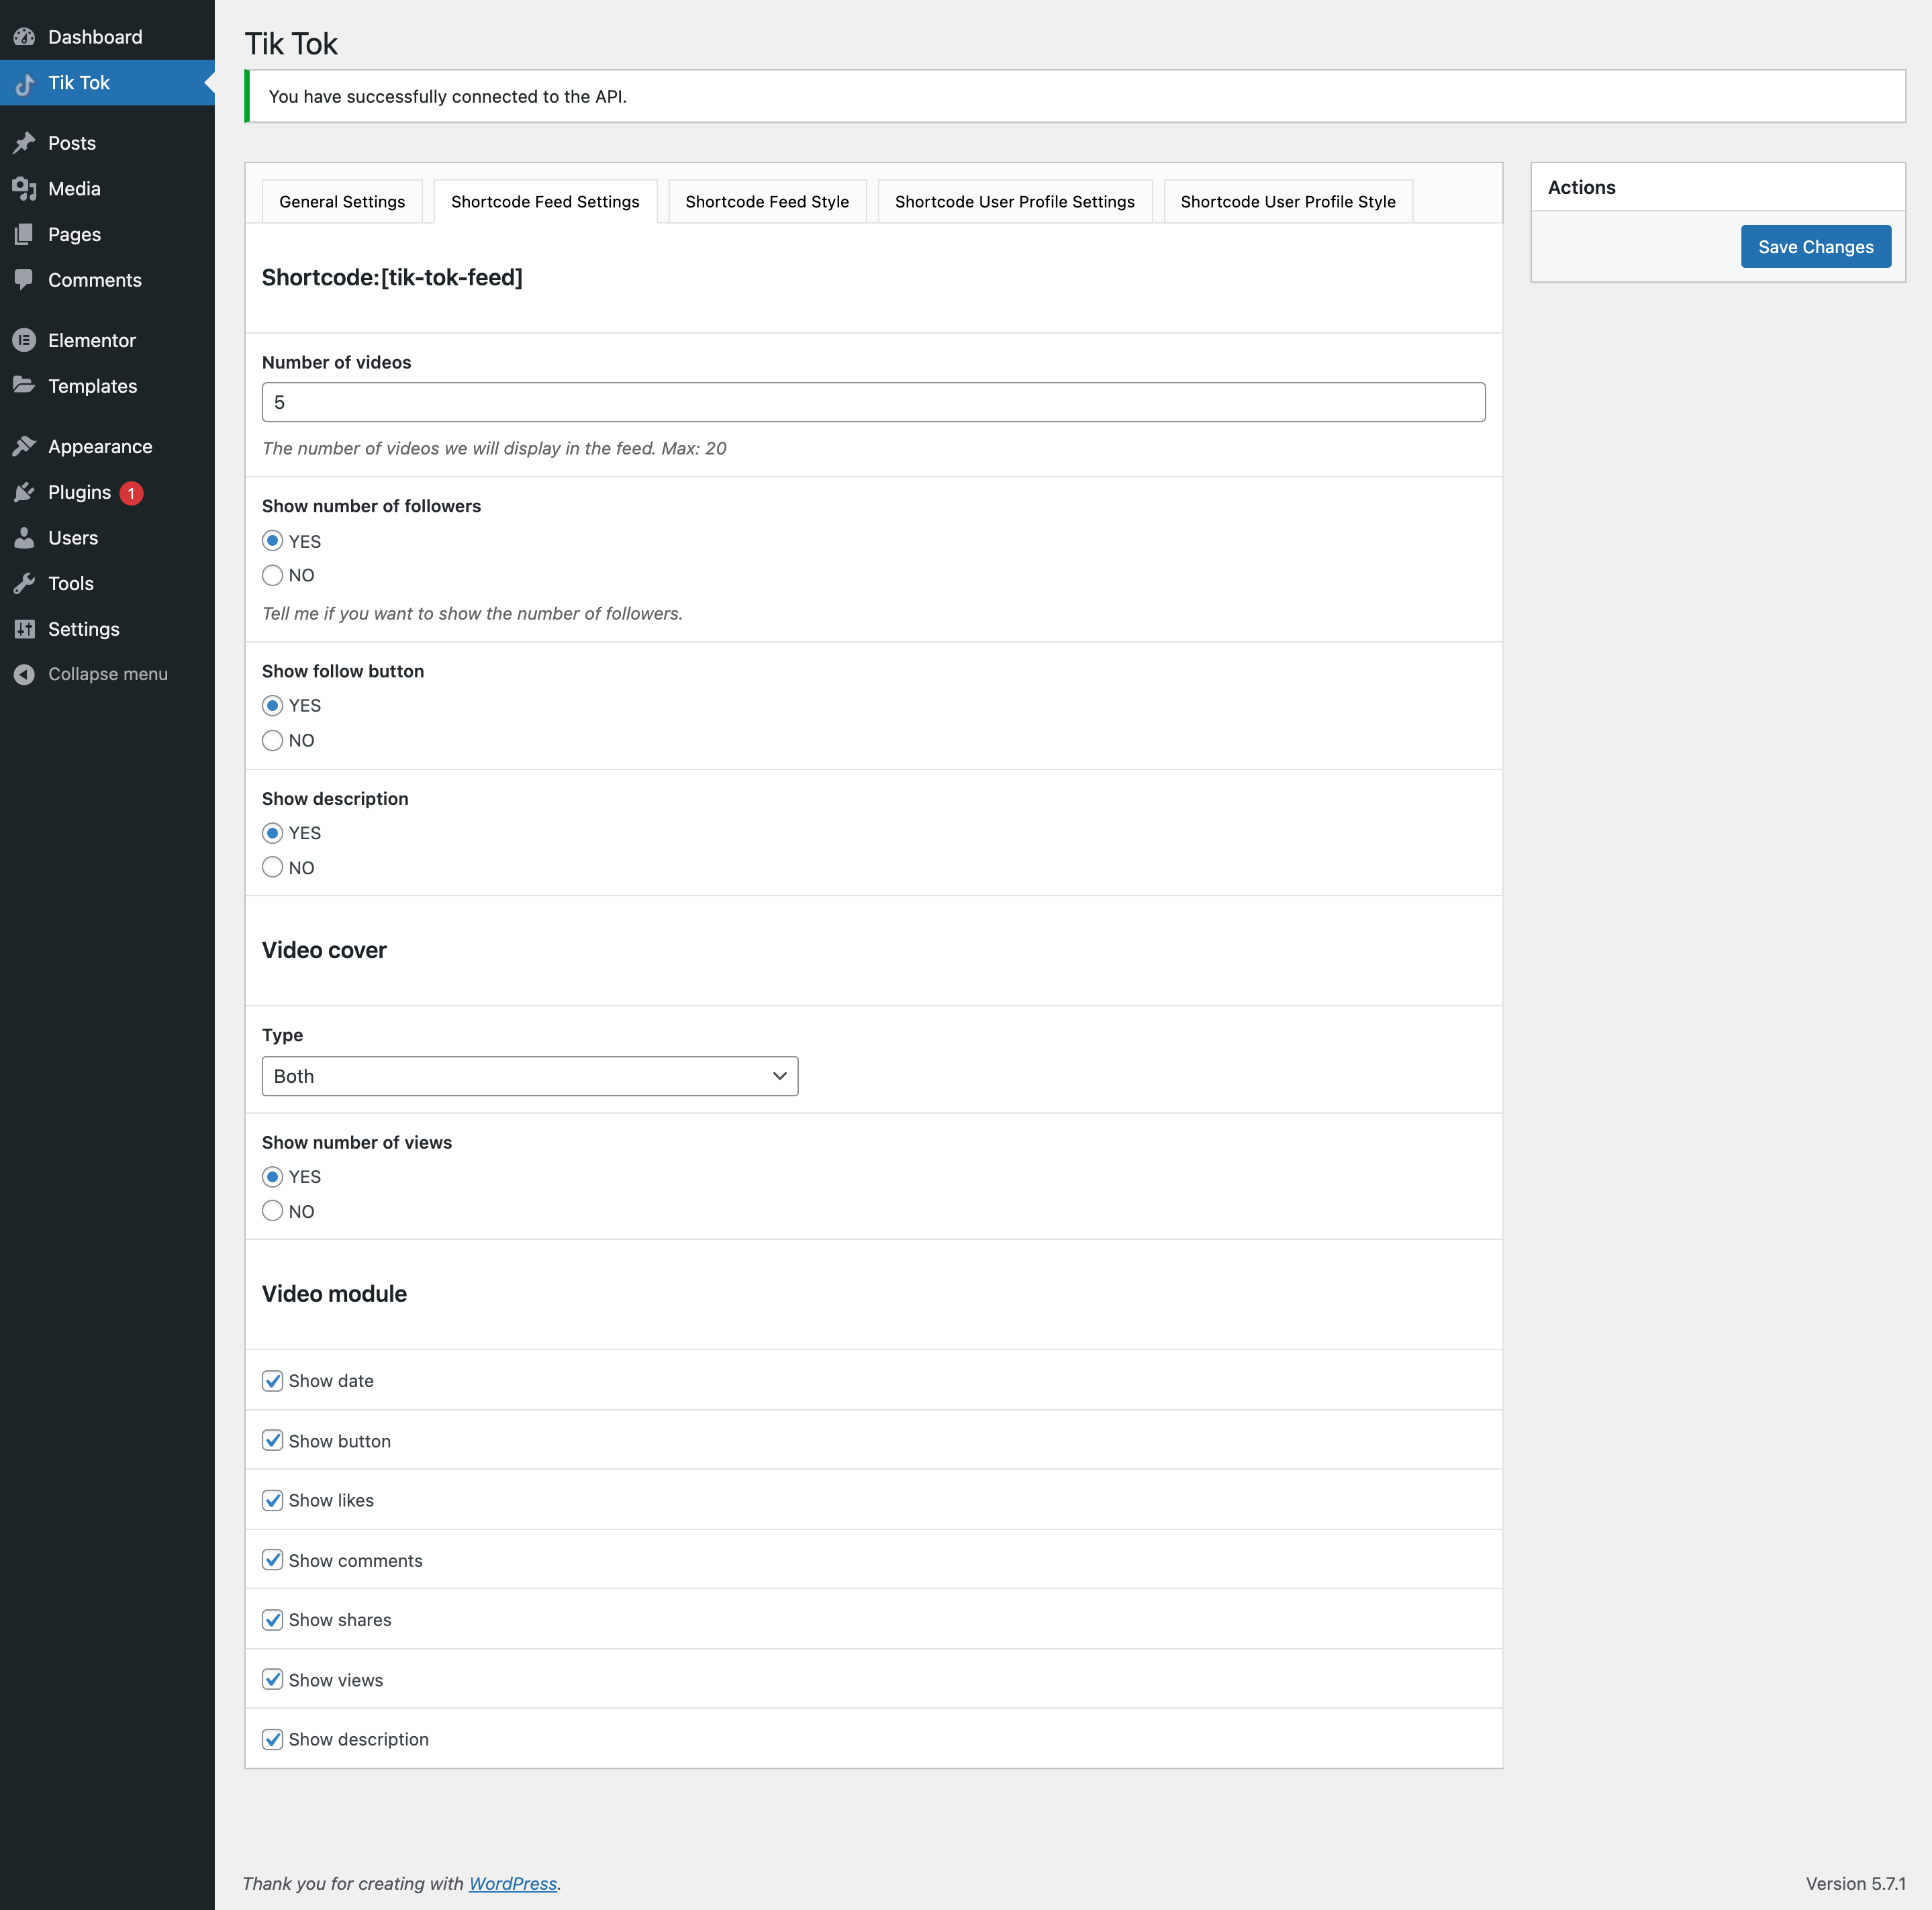Disable the Show shares checkbox

[272, 1620]
